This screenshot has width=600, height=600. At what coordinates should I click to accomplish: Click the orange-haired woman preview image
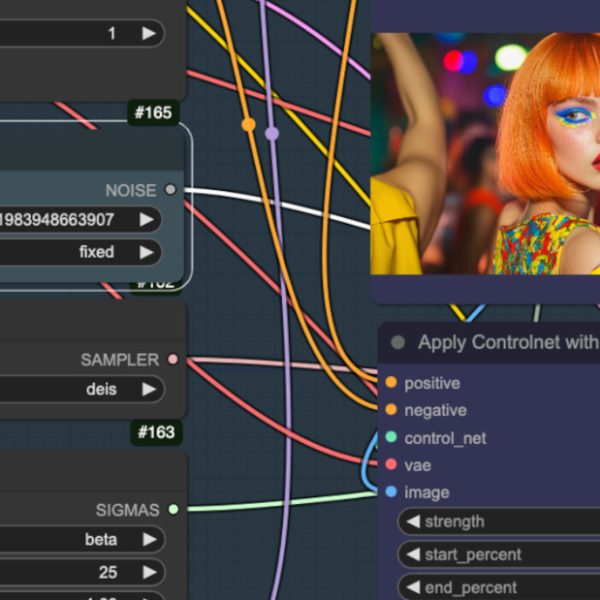pyautogui.click(x=486, y=153)
